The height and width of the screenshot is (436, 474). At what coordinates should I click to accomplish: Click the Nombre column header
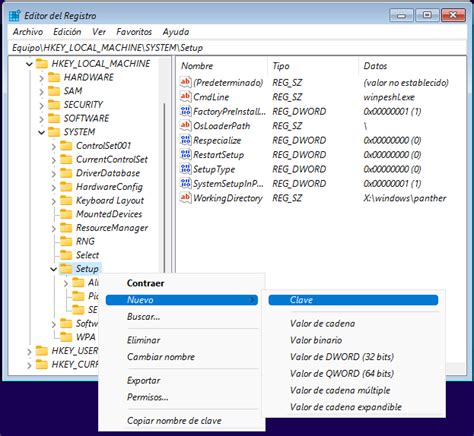[x=222, y=66]
